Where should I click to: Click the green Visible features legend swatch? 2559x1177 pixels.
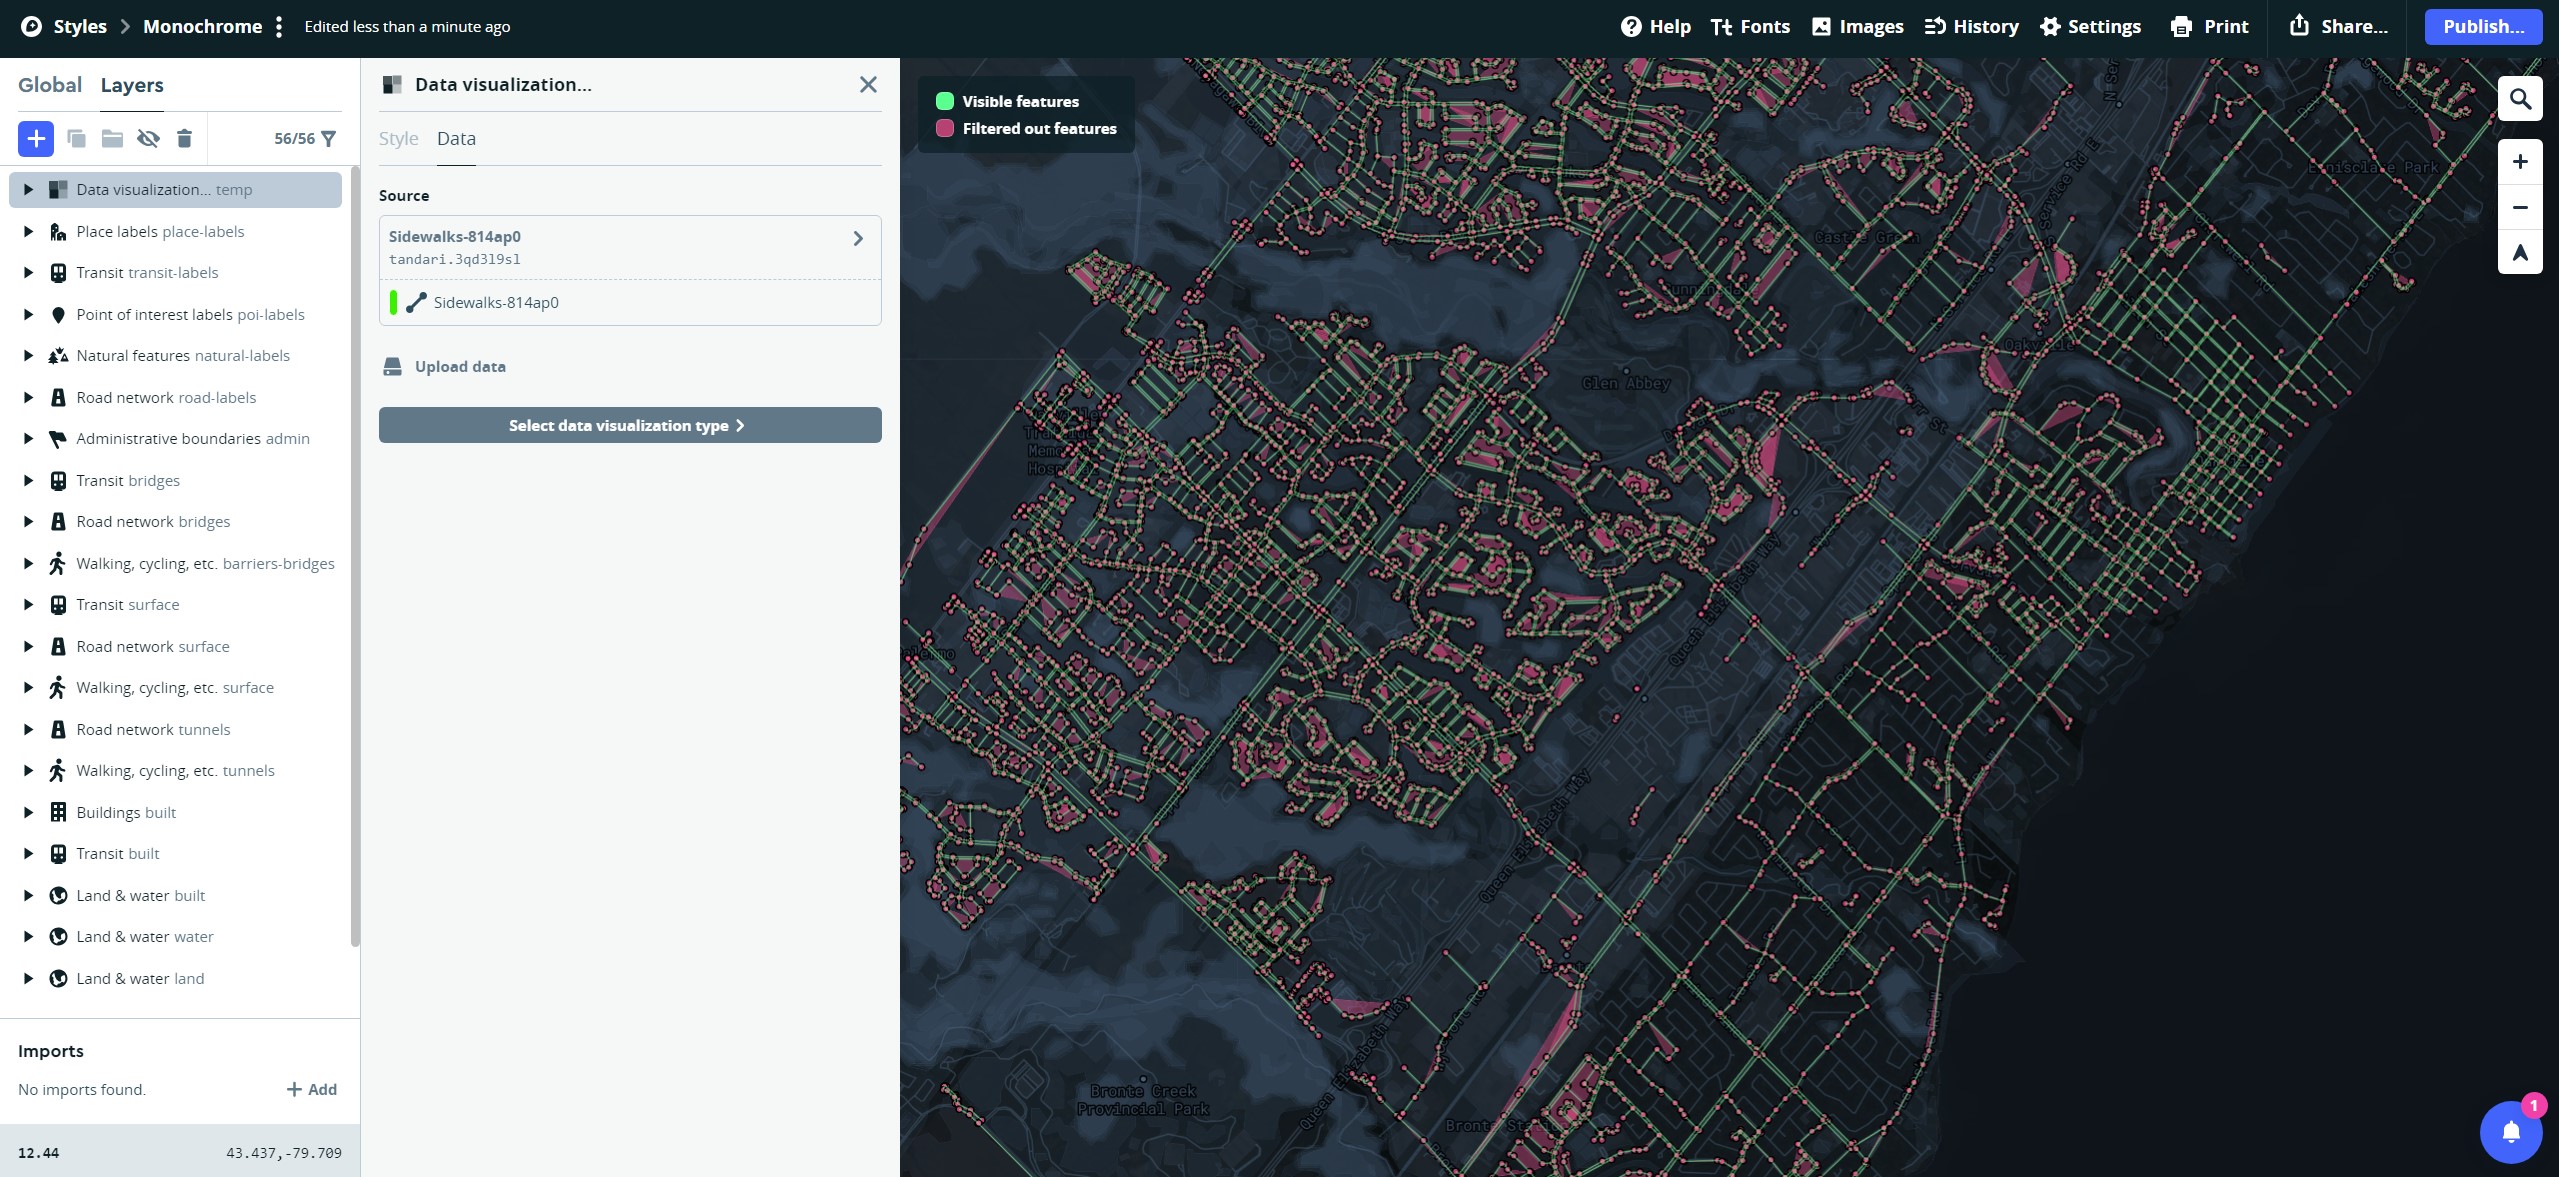944,101
